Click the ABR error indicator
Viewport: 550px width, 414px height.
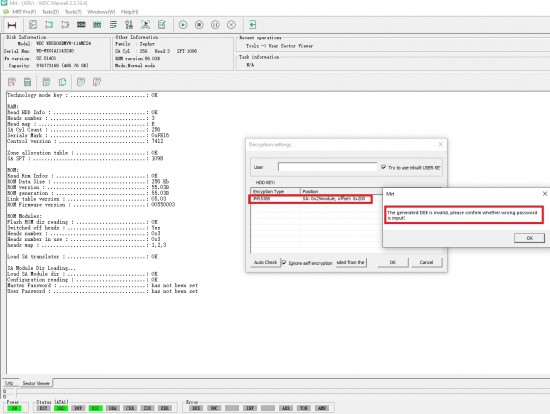click(286, 408)
